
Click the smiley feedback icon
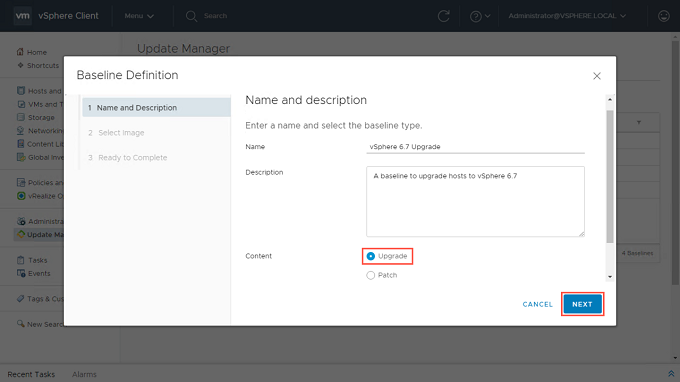point(664,16)
